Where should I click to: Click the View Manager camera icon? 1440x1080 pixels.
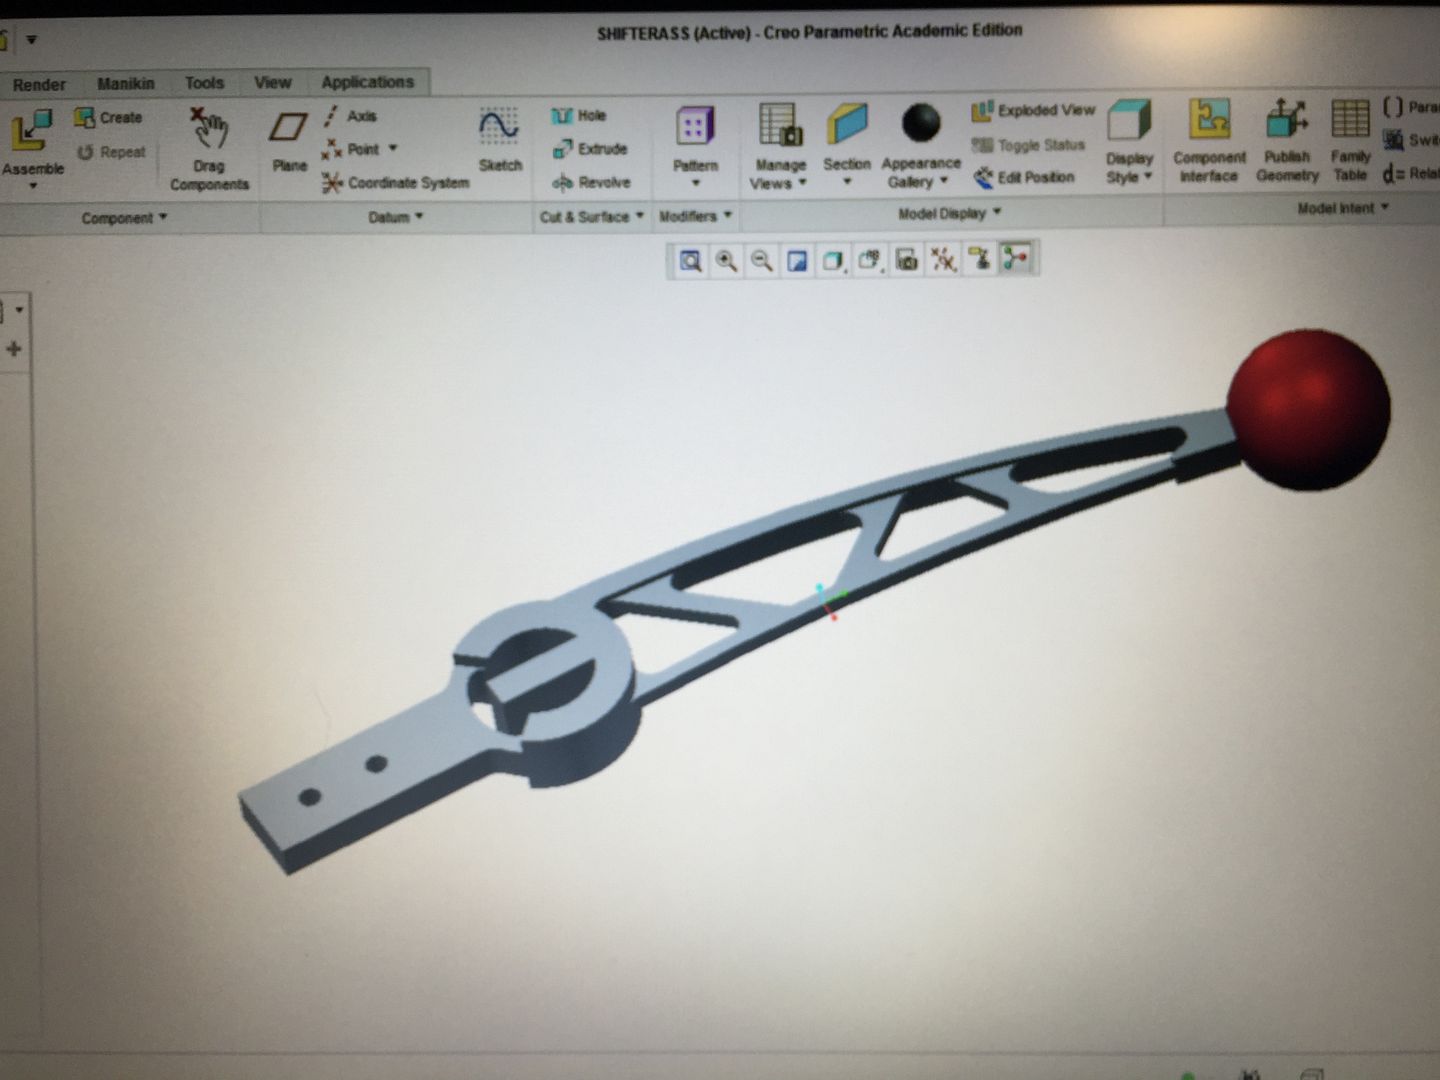coord(906,260)
